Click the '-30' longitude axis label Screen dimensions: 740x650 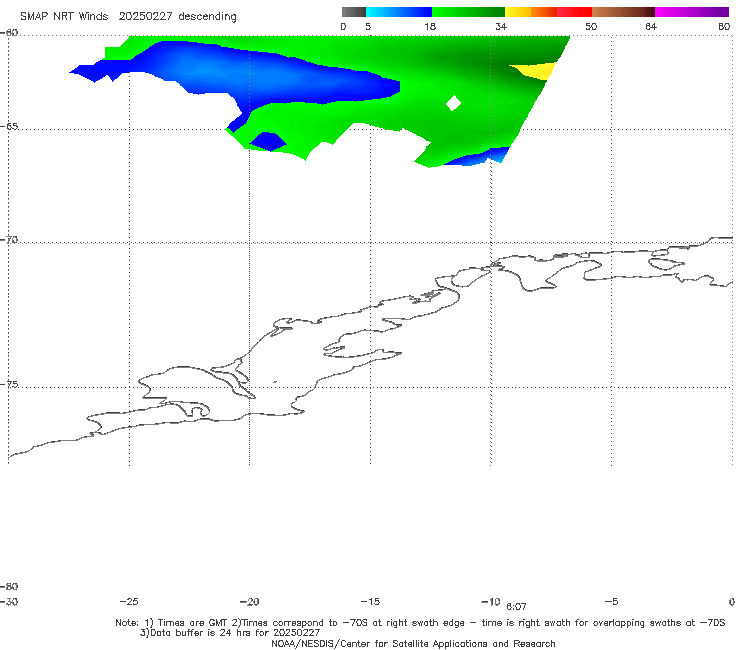9,601
